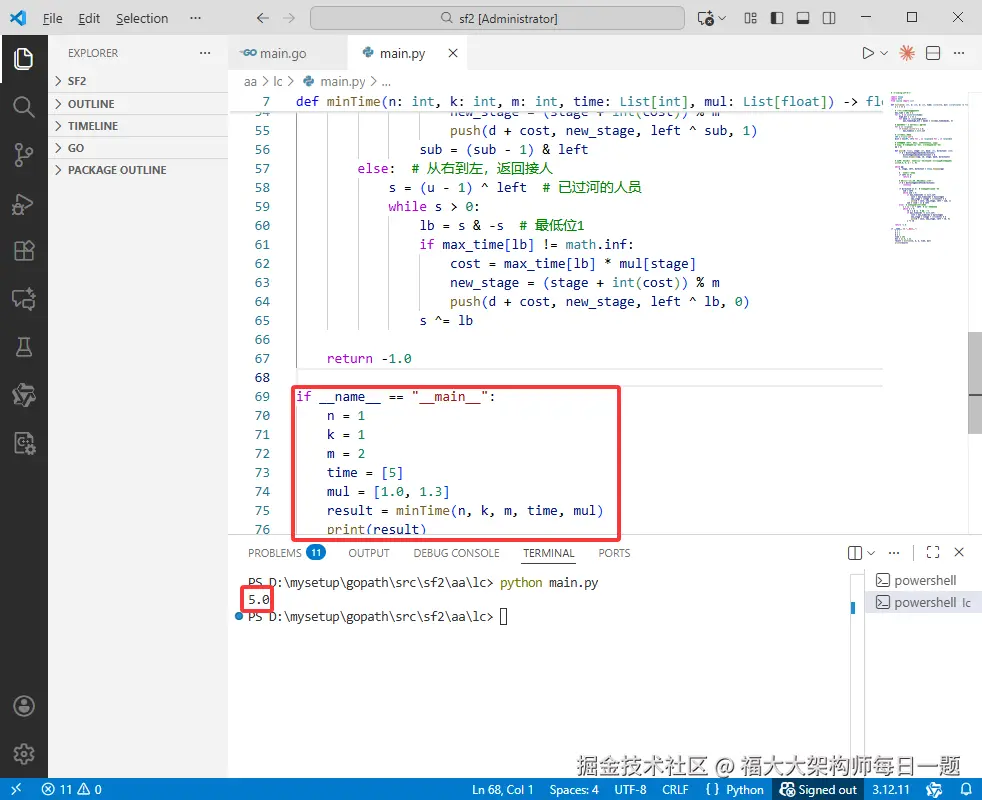Viewport: 982px width, 800px height.
Task: Toggle the Secondary Side Bar visibility
Action: click(x=829, y=18)
